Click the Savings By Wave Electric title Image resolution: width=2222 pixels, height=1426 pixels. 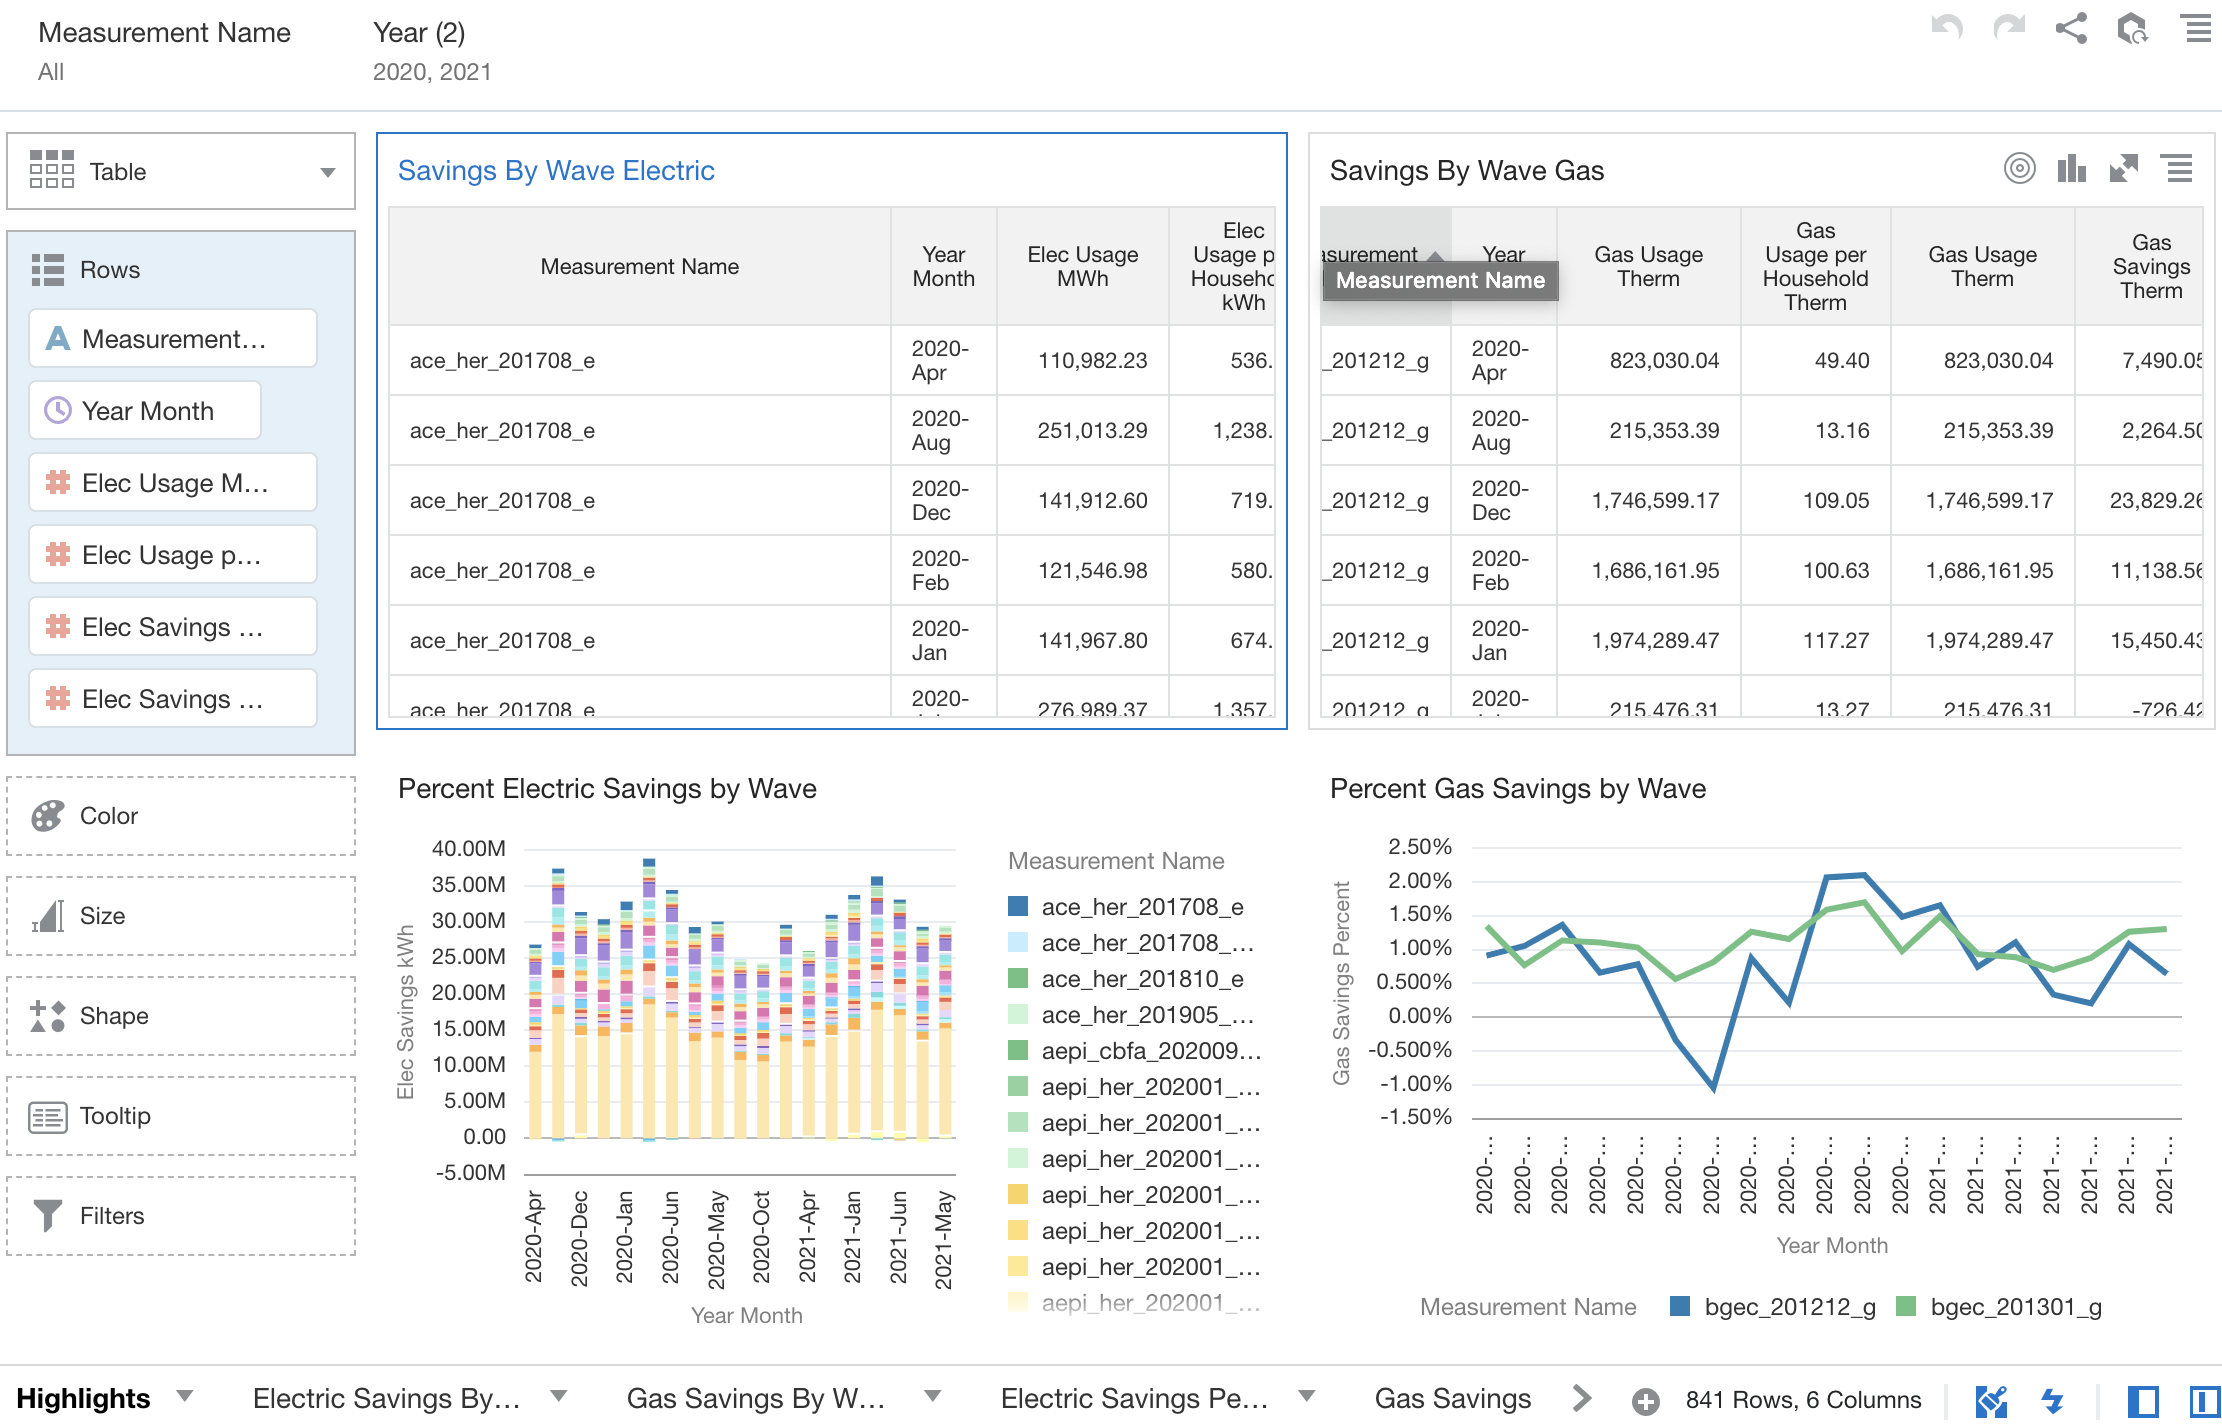[556, 170]
